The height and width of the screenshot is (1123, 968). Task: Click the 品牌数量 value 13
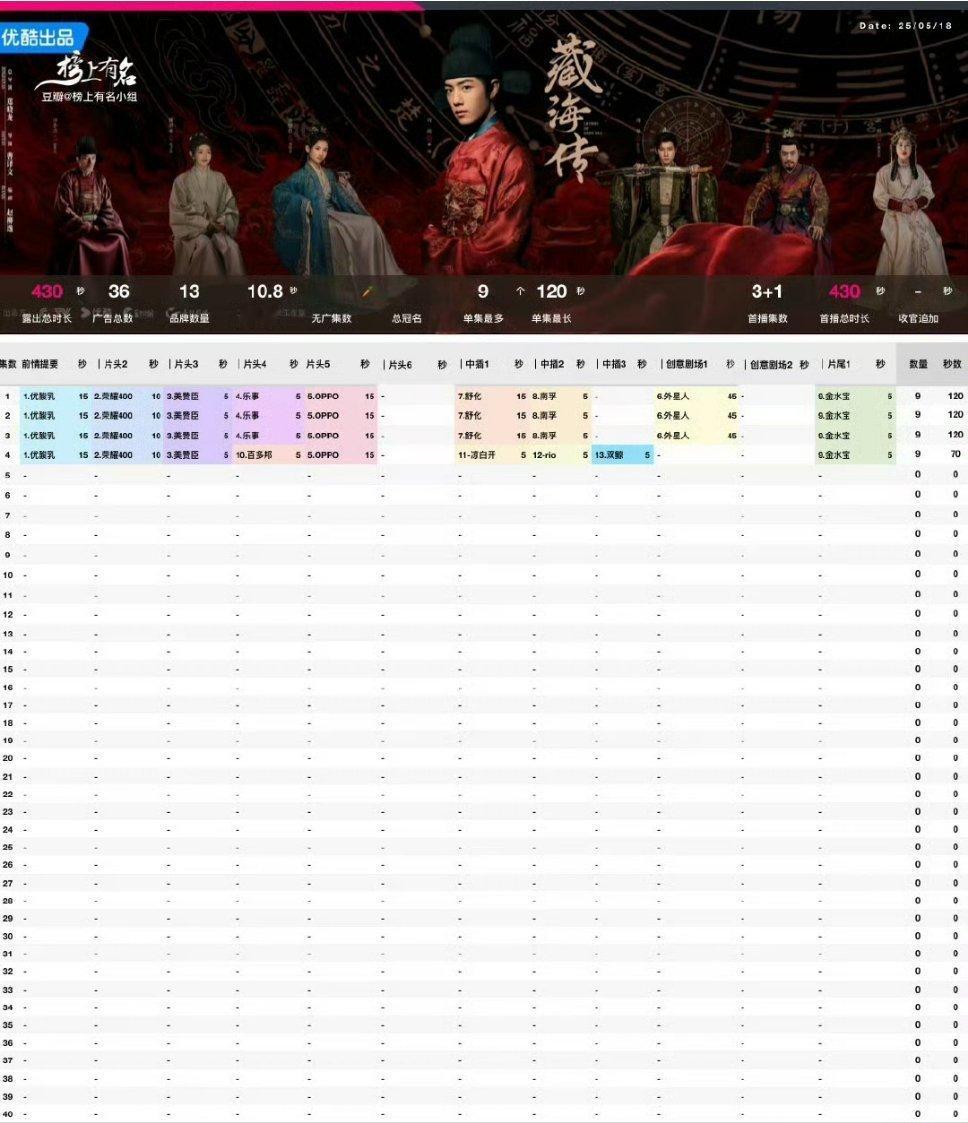click(189, 291)
